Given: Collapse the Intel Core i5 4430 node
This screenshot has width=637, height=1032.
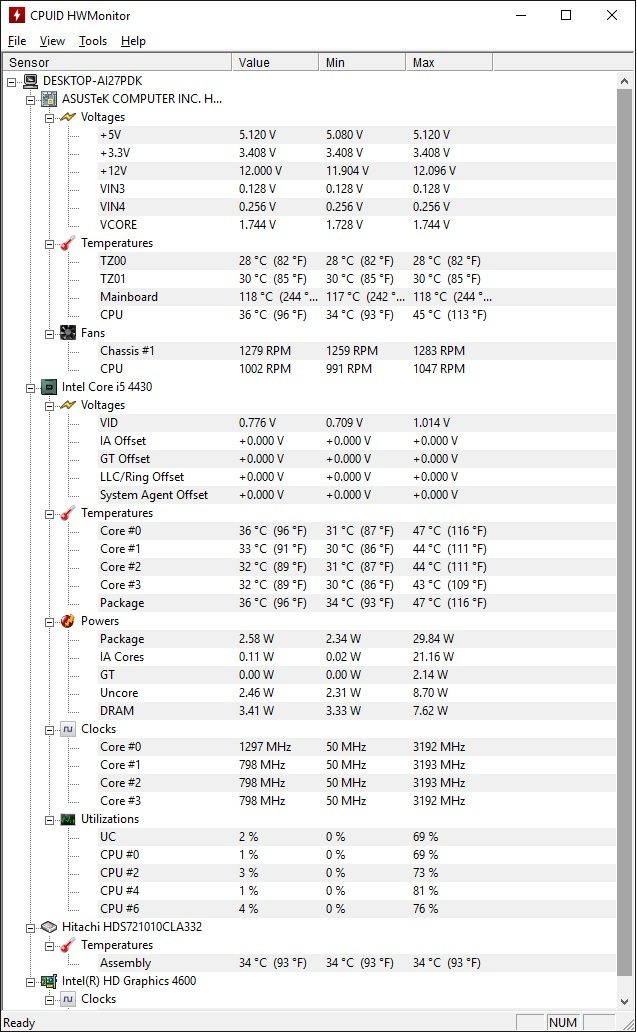Looking at the screenshot, I should [30, 388].
